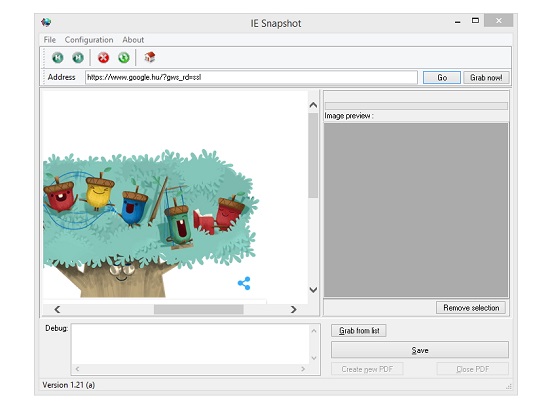This screenshot has width=550, height=419.
Task: Click the Grab from list button
Action: pyautogui.click(x=359, y=331)
